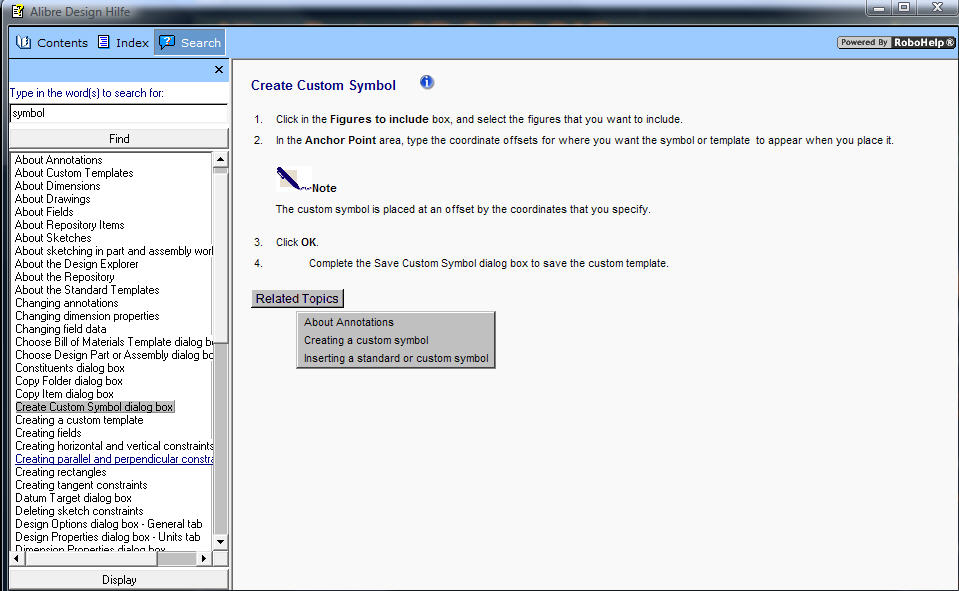Open the Related Topics button
Image resolution: width=959 pixels, height=591 pixels.
point(297,299)
